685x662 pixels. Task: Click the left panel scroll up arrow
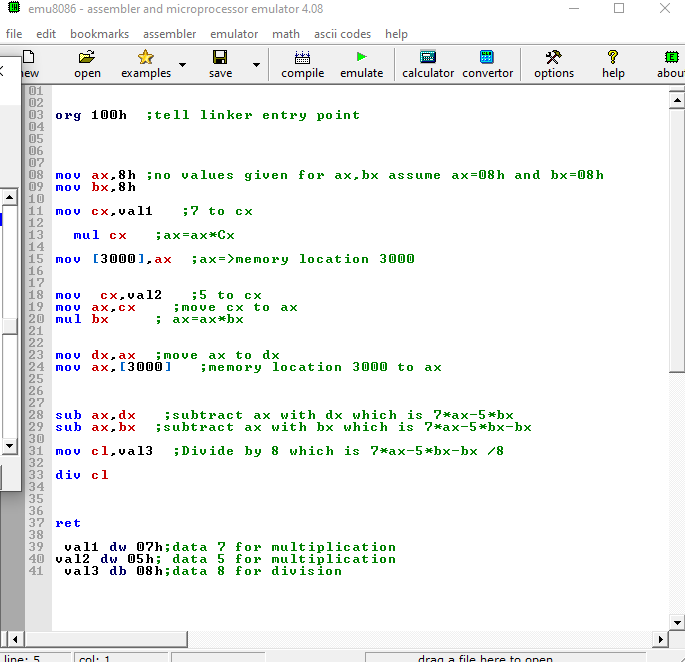pyautogui.click(x=9, y=198)
